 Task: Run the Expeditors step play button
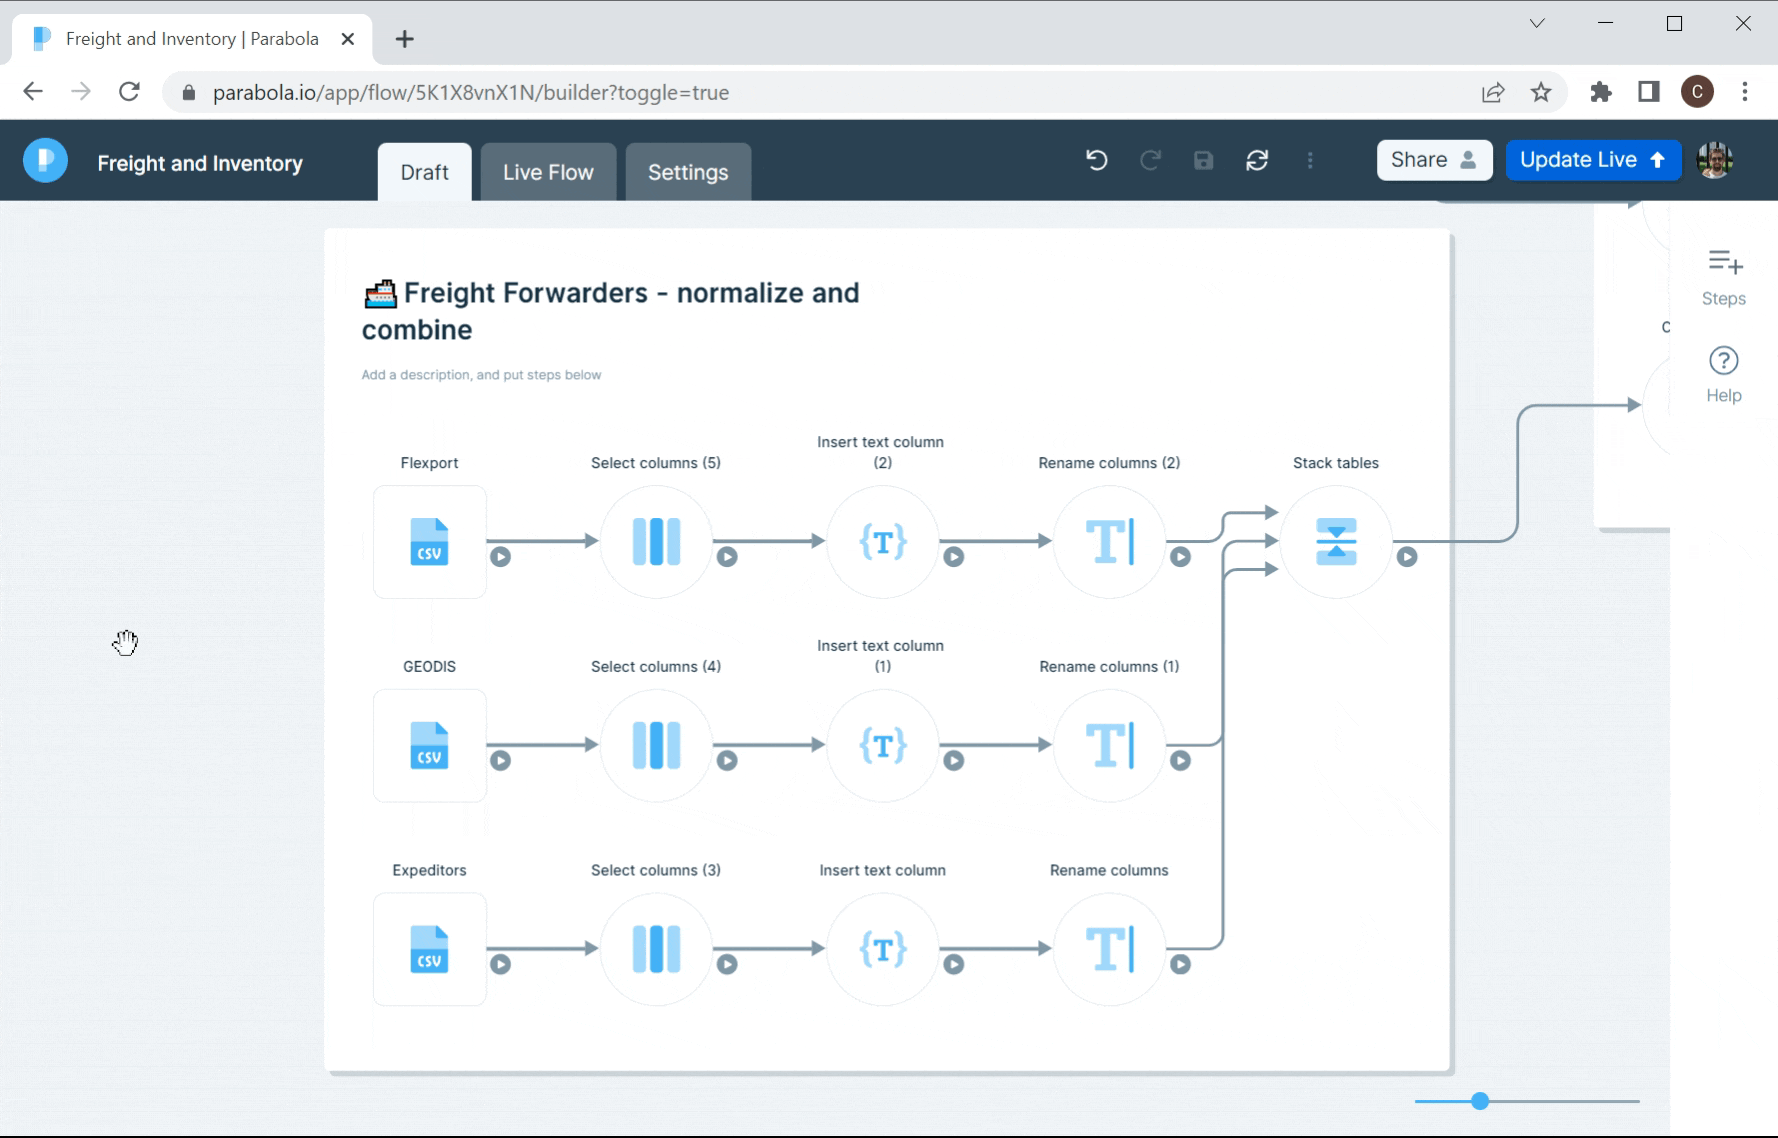click(501, 965)
